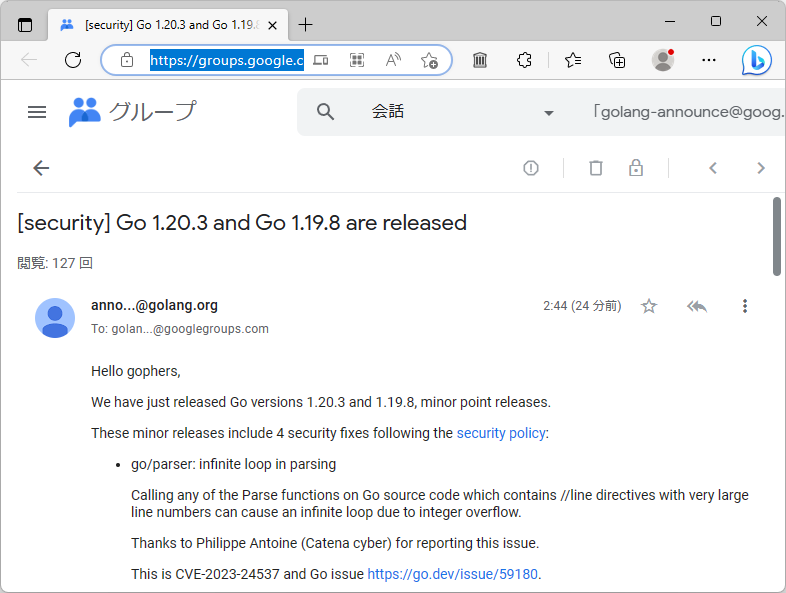The width and height of the screenshot is (786, 593).
Task: Refresh the current page
Action: 73,60
